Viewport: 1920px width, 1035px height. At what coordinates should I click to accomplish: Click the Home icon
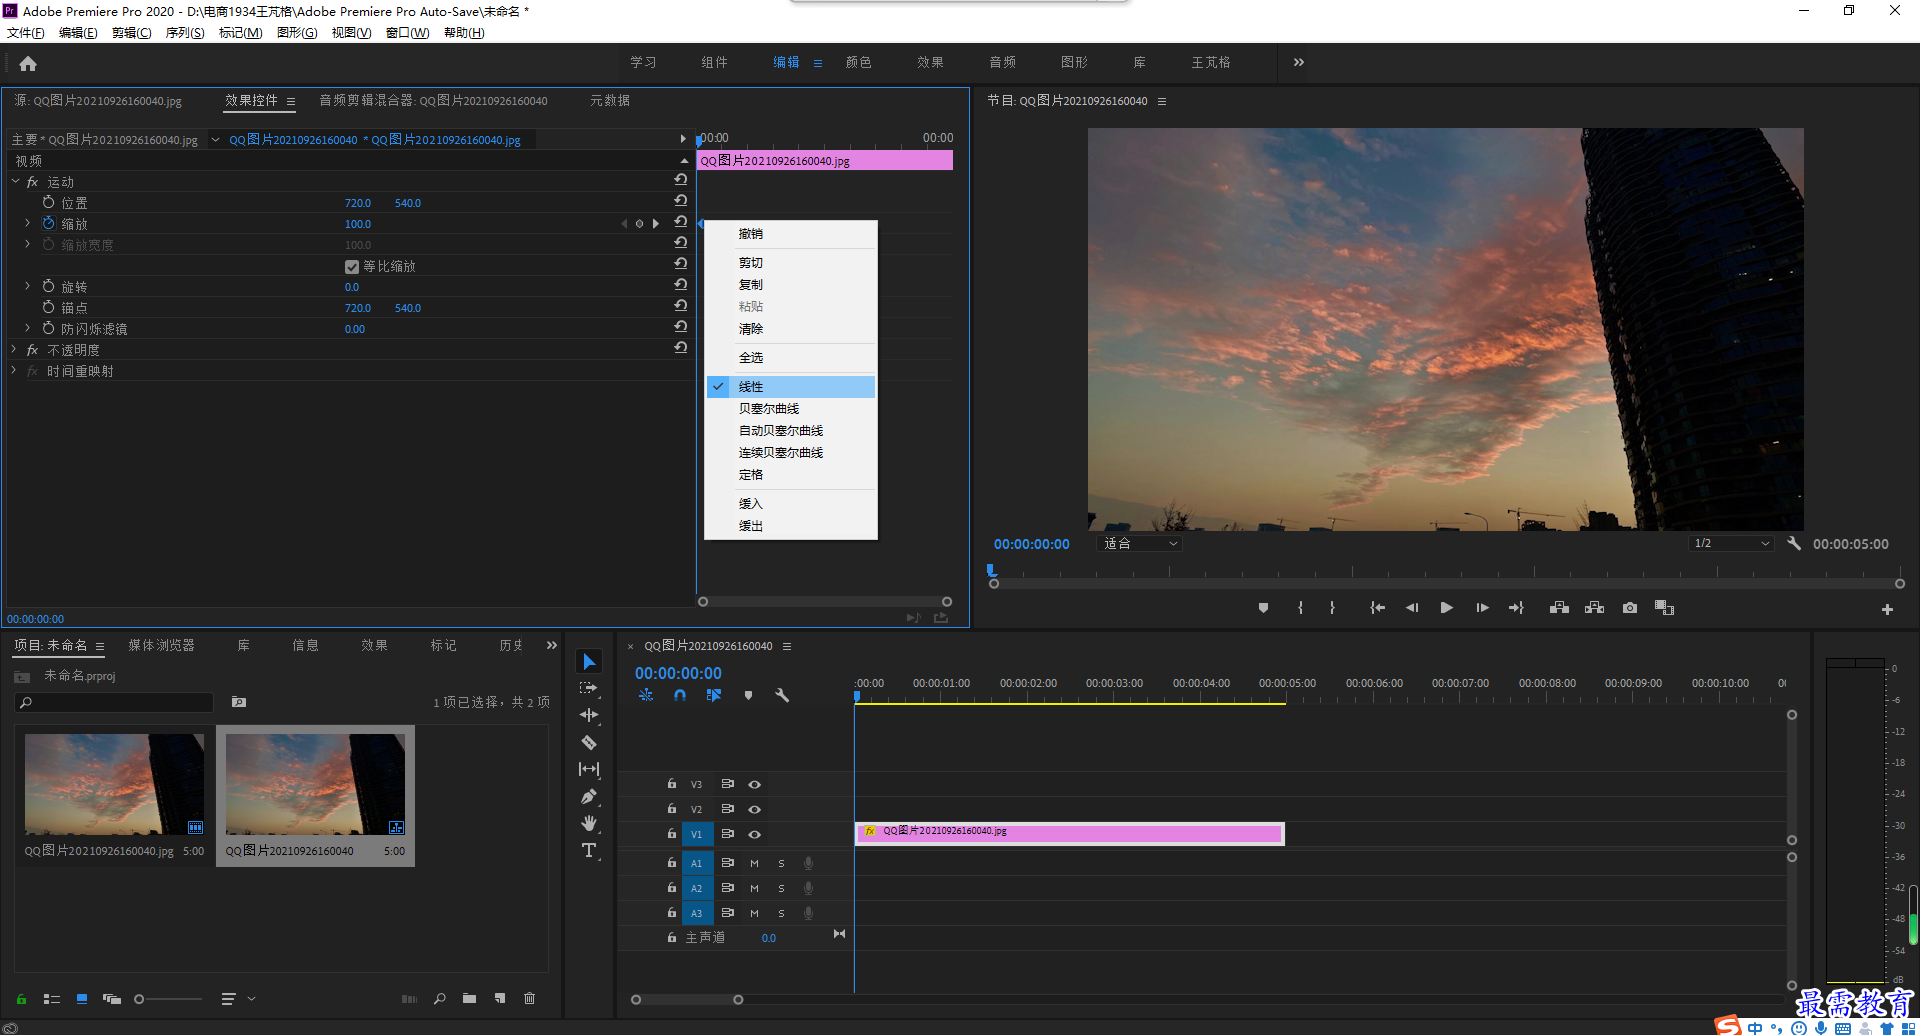pyautogui.click(x=28, y=63)
